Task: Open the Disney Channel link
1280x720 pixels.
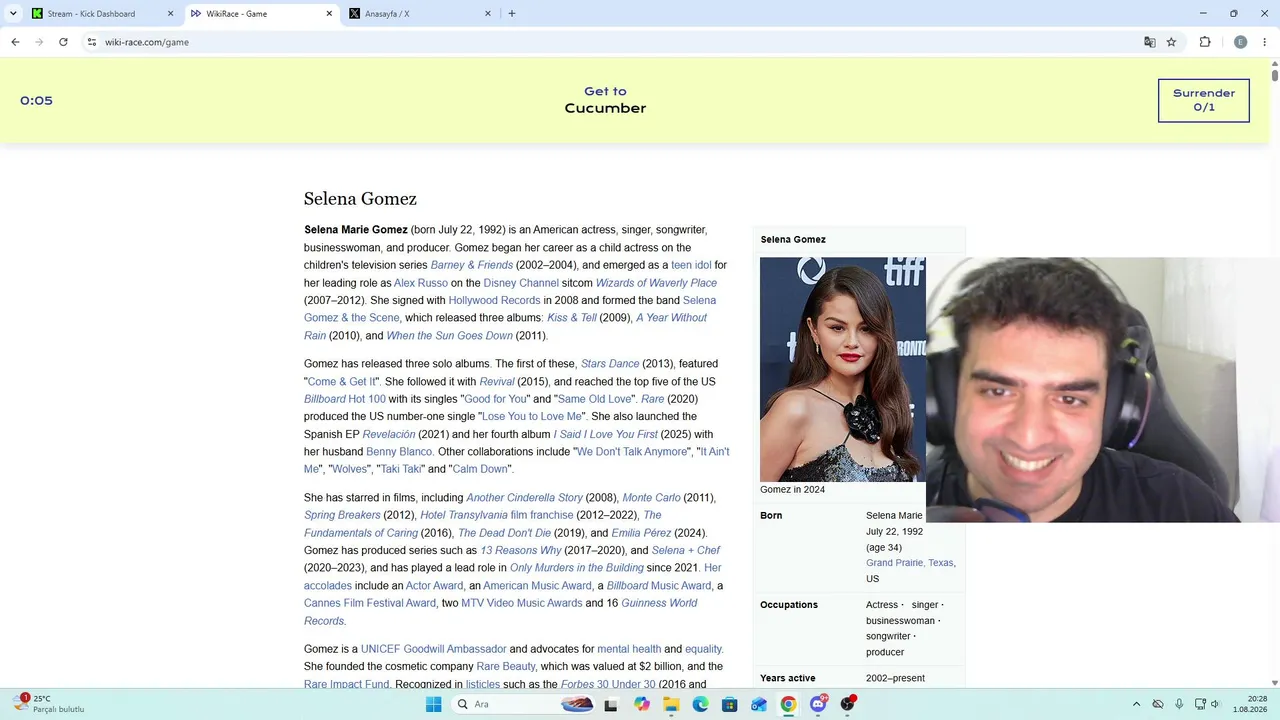Action: pos(521,283)
